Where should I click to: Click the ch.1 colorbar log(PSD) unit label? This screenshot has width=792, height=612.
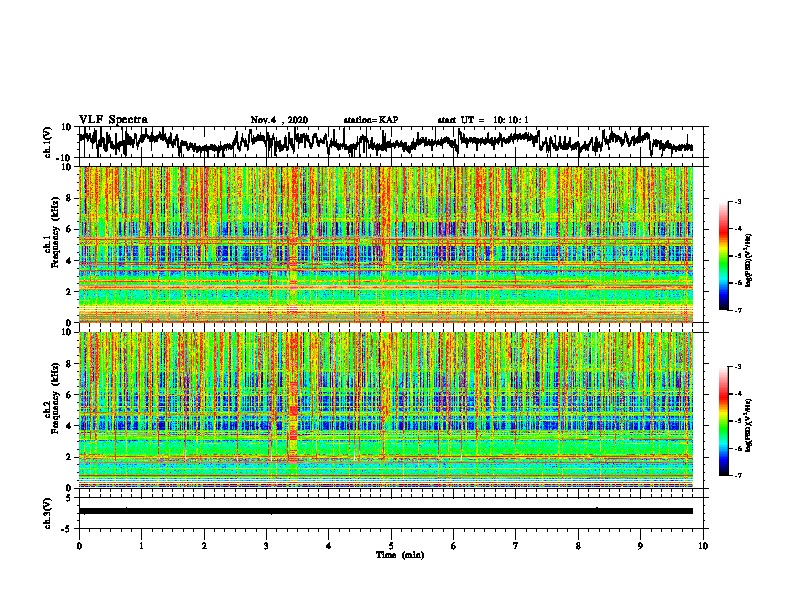point(749,261)
